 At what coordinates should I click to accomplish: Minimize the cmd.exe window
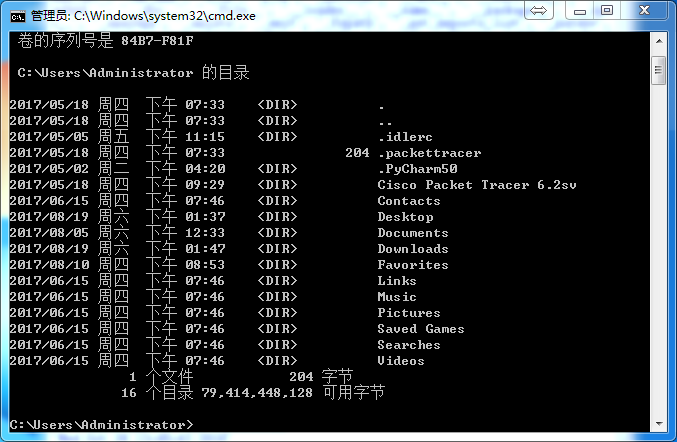pyautogui.click(x=580, y=10)
